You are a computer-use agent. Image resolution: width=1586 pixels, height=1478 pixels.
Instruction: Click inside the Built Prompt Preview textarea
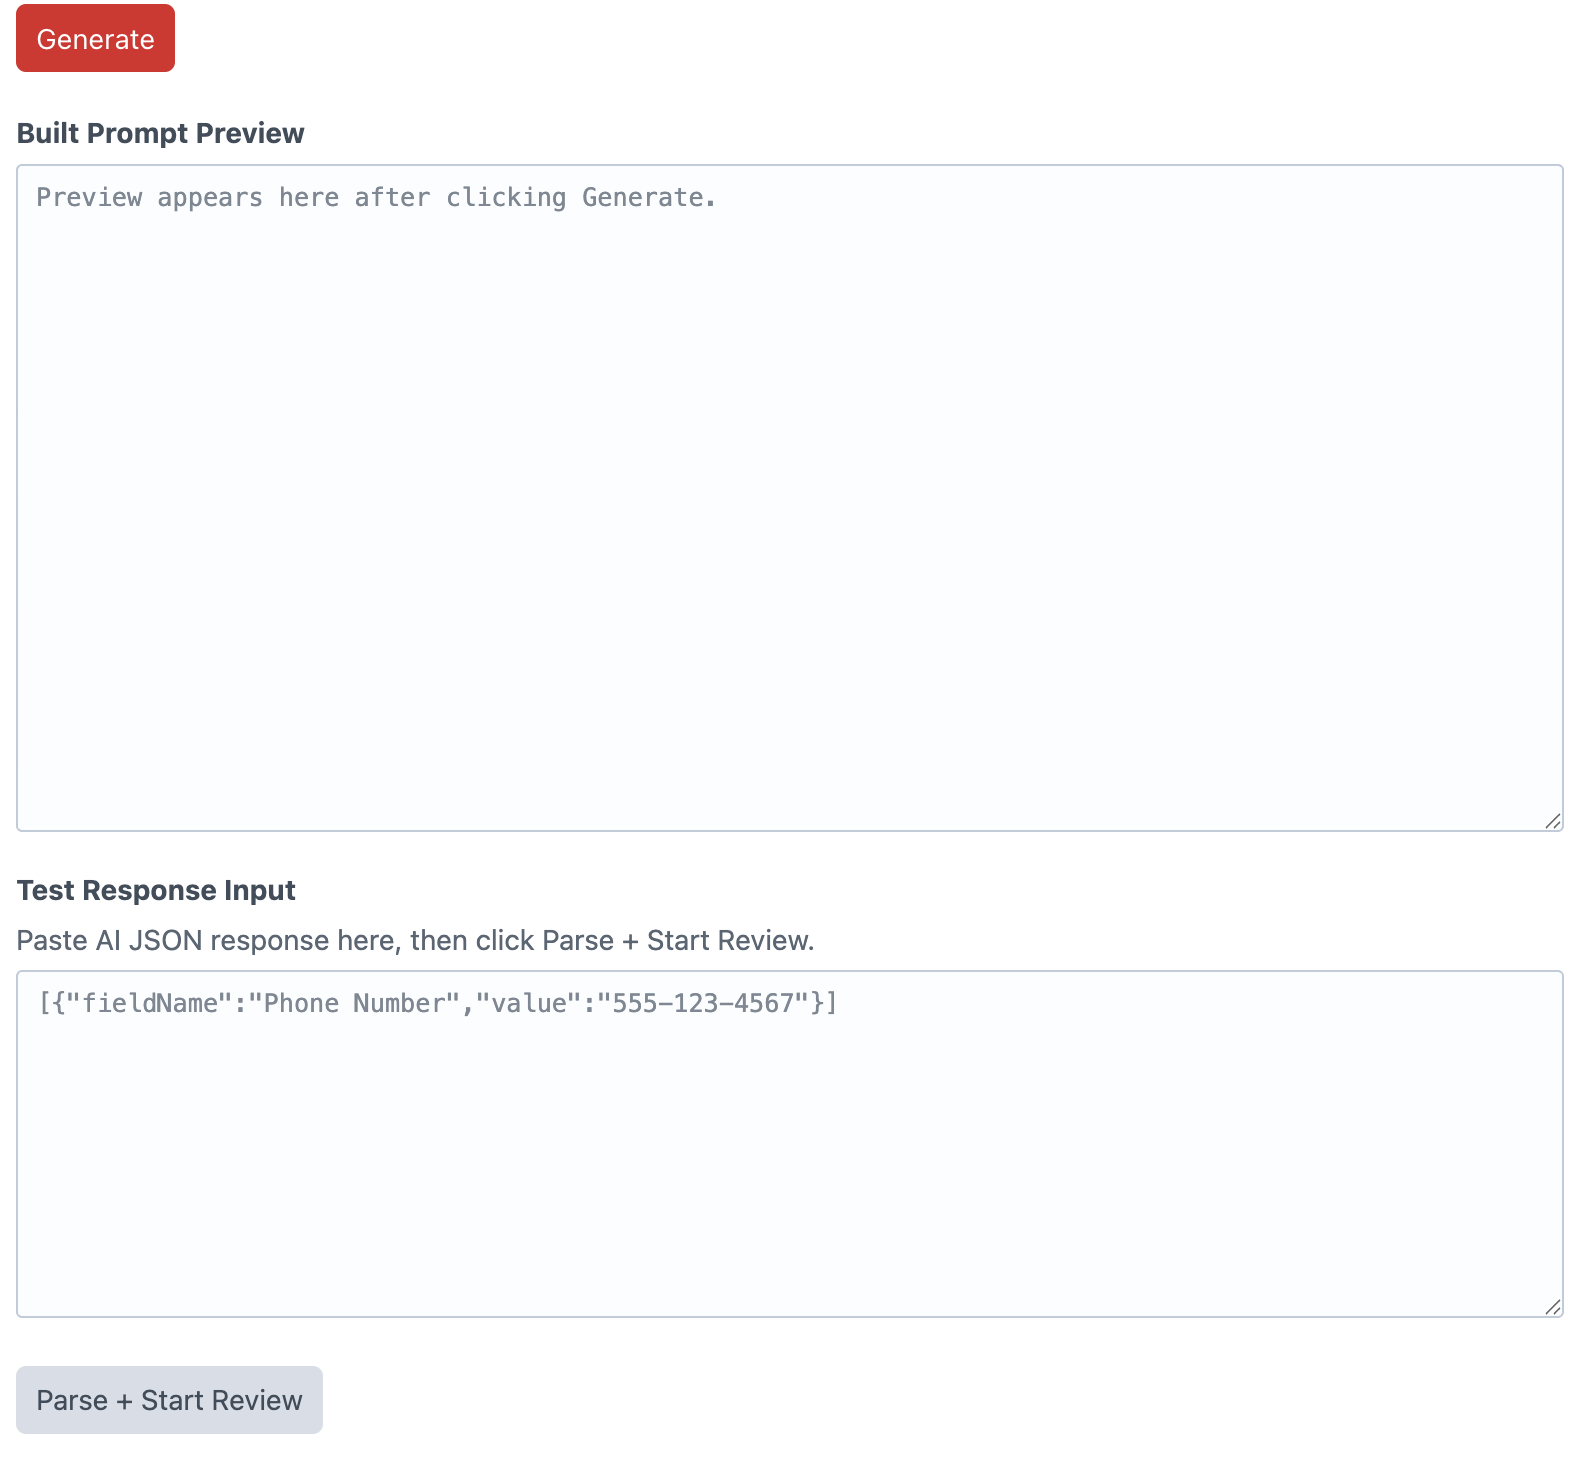(790, 498)
